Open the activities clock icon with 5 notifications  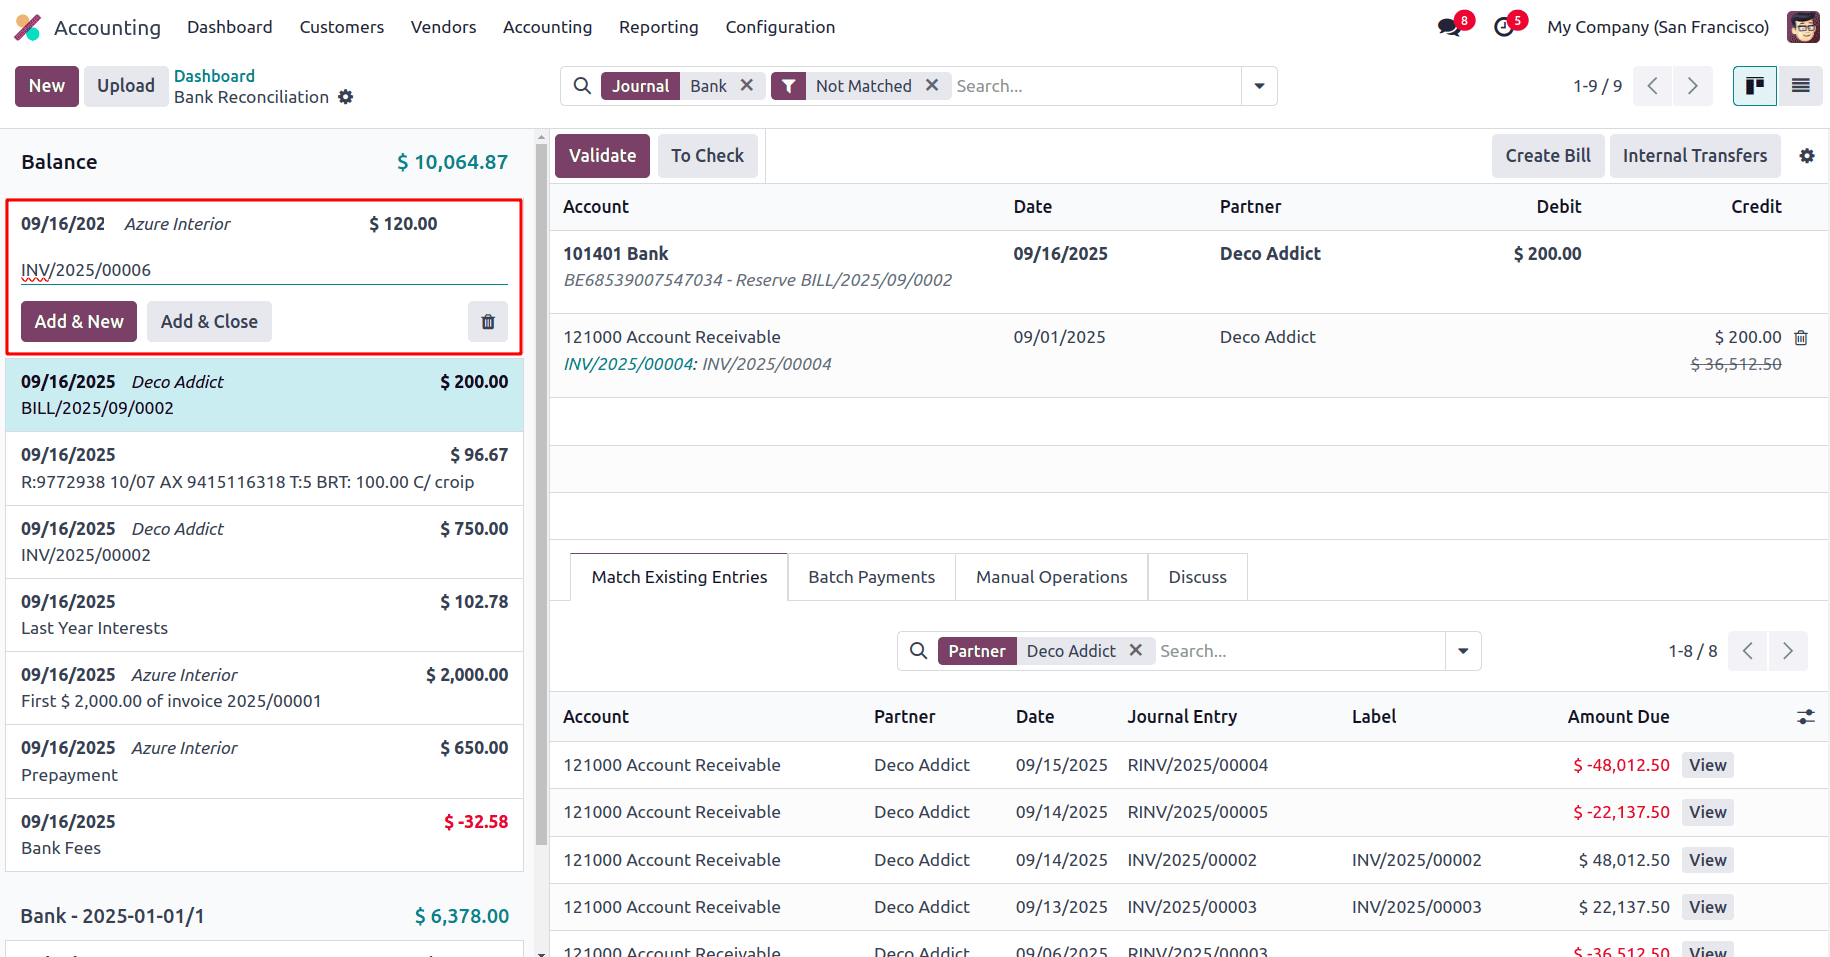1504,26
